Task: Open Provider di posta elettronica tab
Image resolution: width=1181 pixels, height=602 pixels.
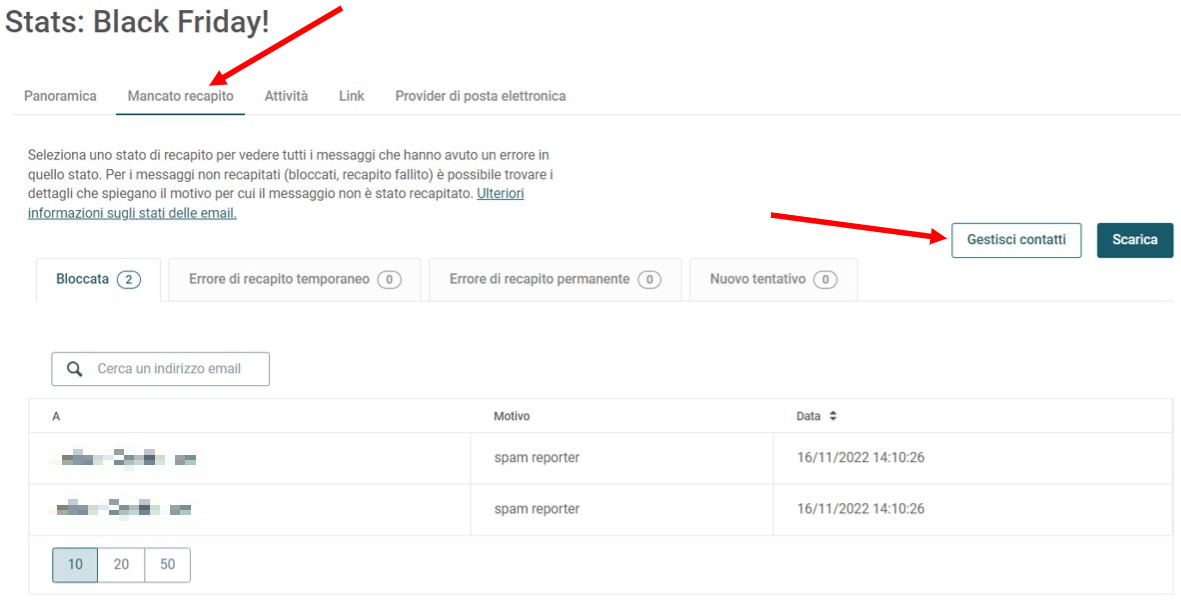Action: (481, 96)
